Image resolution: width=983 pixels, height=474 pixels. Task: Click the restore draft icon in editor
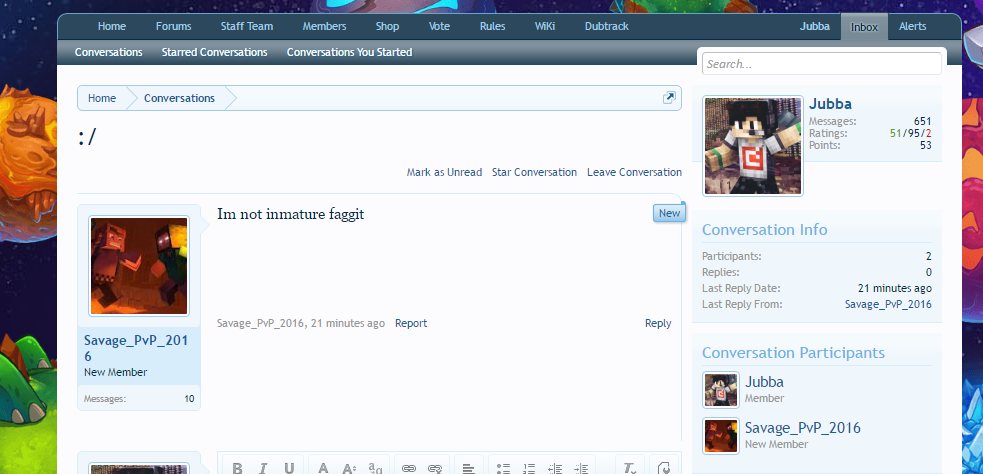tap(665, 467)
